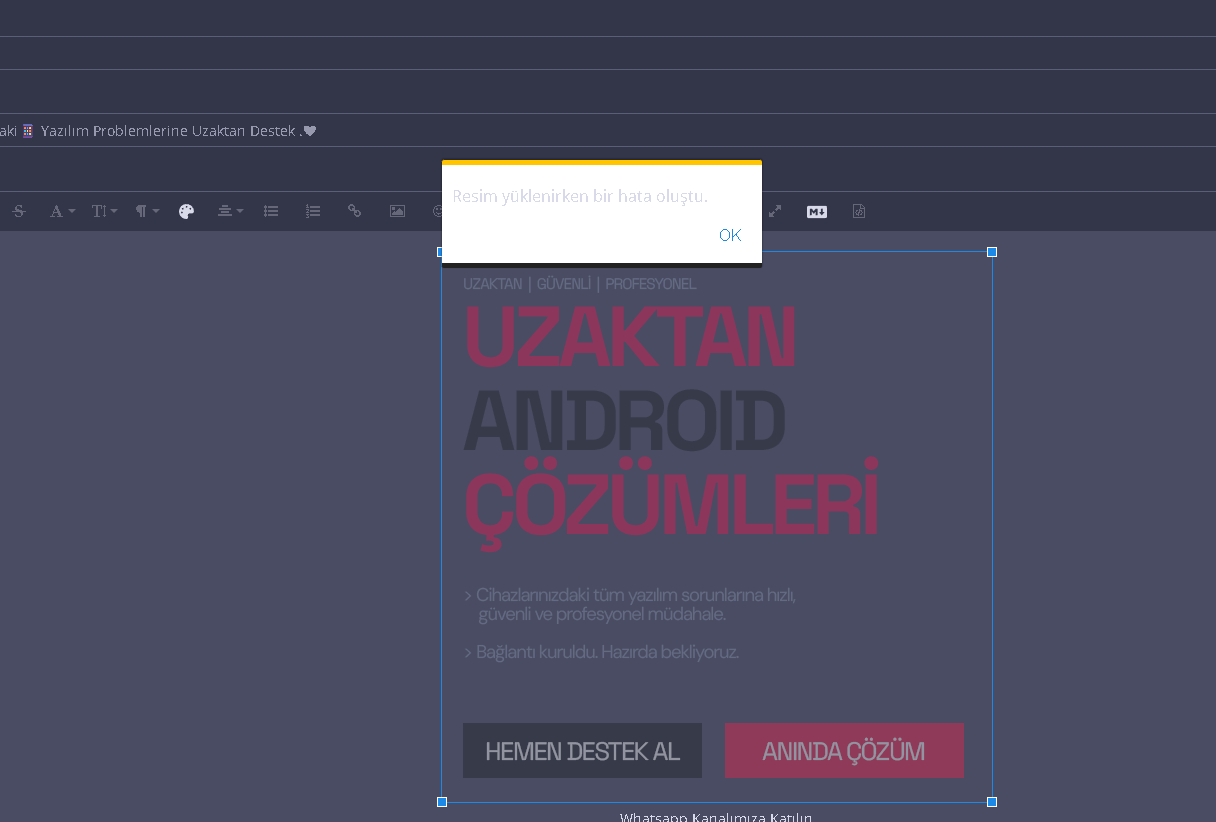
Task: Click the insert link icon
Action: 354,211
